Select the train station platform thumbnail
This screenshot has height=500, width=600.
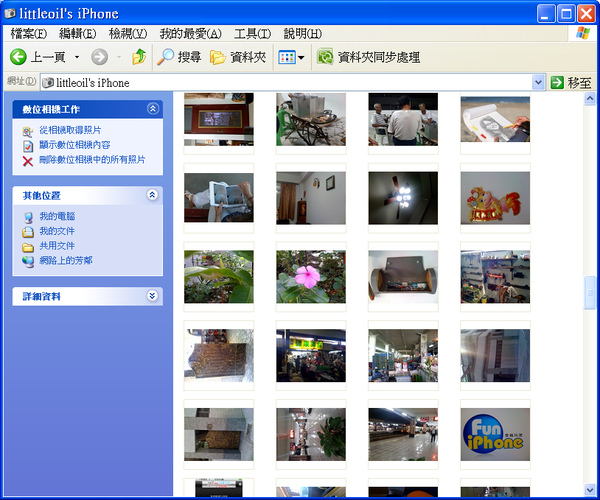403,434
